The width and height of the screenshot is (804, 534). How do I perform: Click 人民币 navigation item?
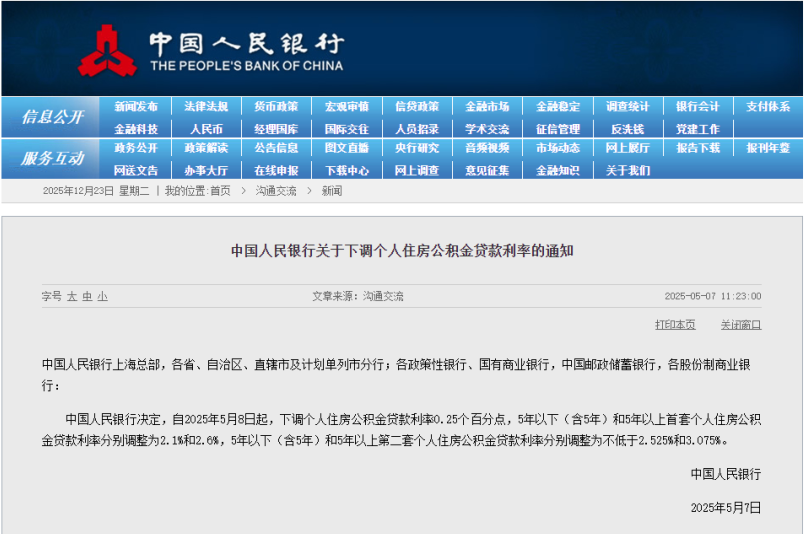pos(206,129)
